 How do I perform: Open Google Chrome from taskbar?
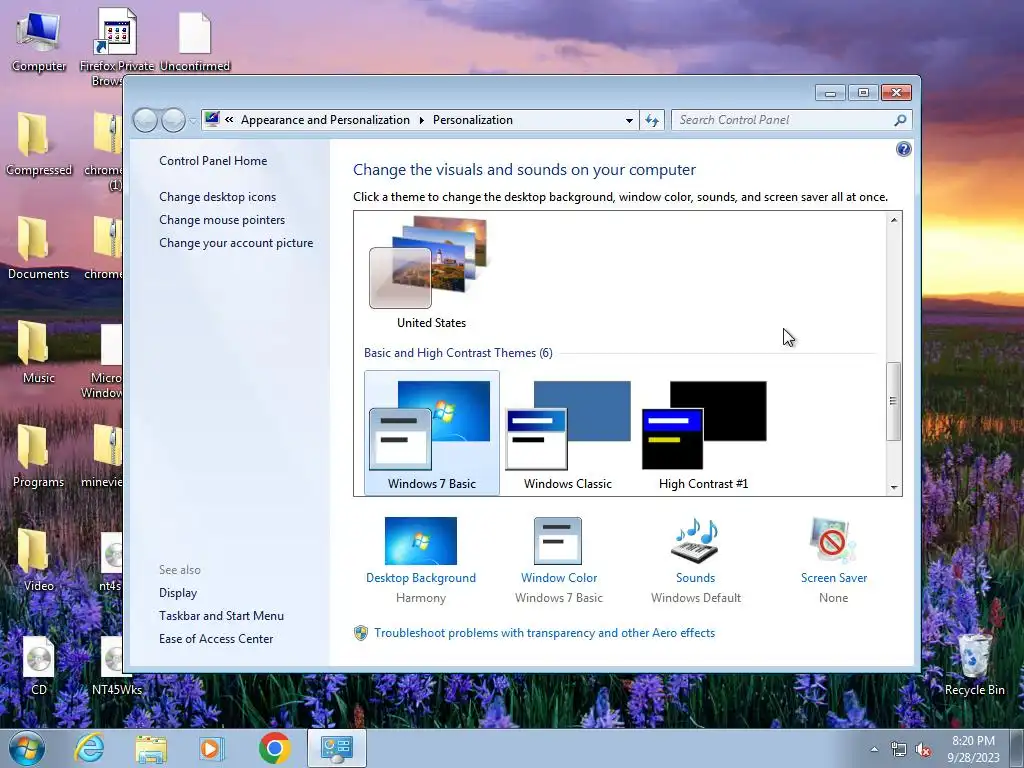point(274,748)
